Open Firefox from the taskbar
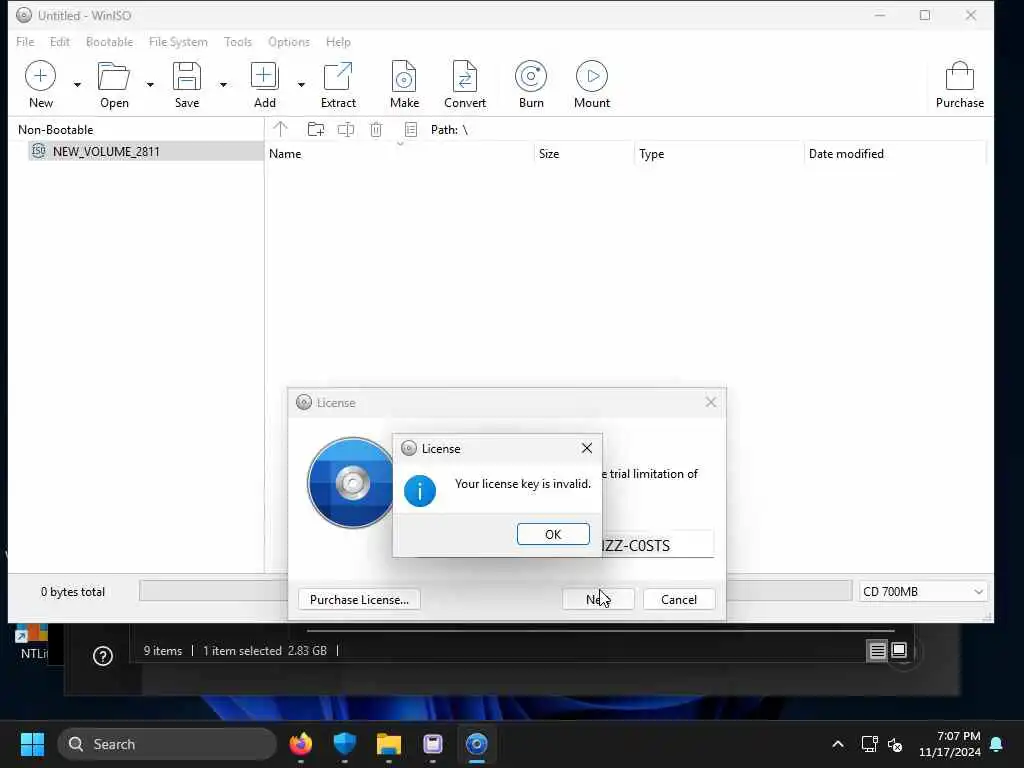Screen dimensions: 1024x768 [x=300, y=744]
